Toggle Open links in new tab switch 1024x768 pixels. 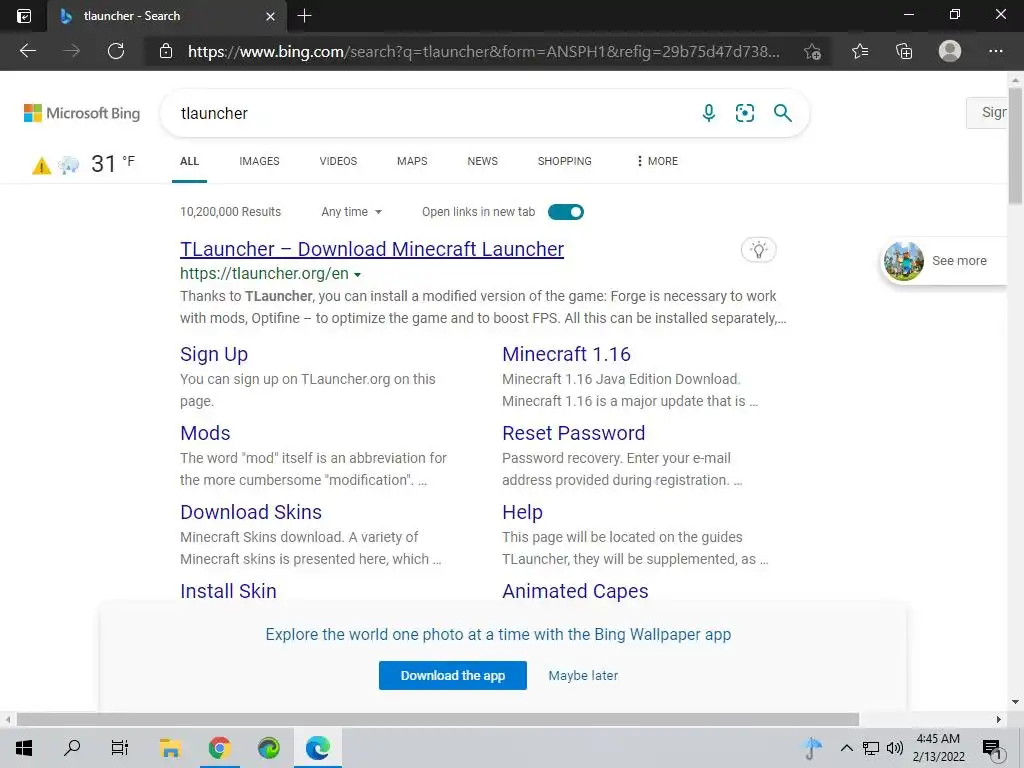click(x=566, y=212)
